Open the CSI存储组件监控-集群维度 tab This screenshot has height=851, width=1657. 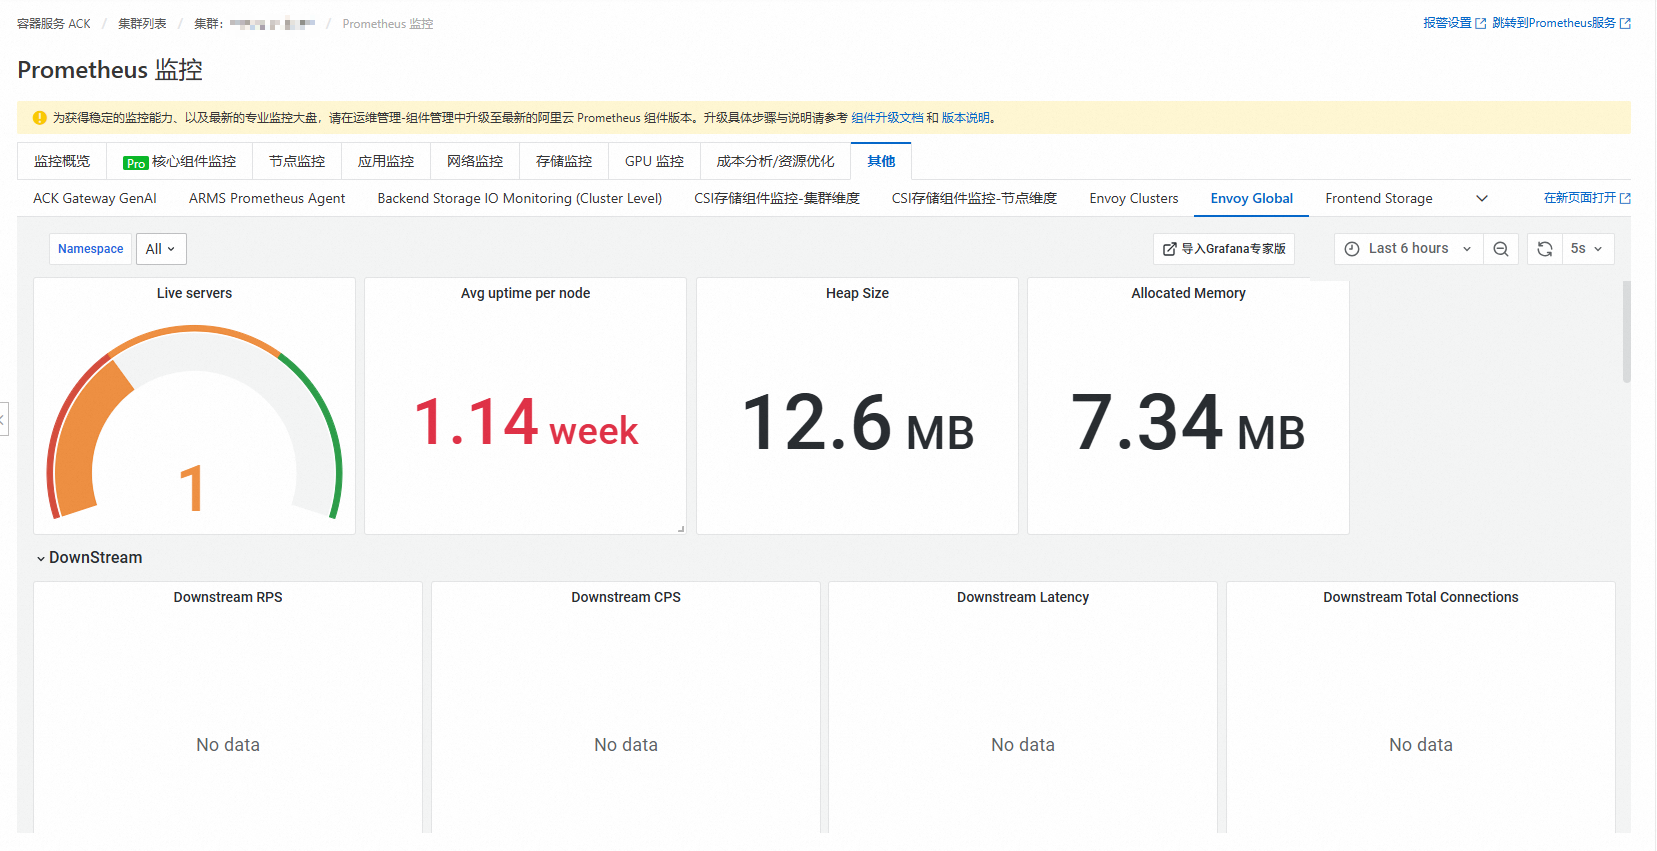[x=777, y=198]
